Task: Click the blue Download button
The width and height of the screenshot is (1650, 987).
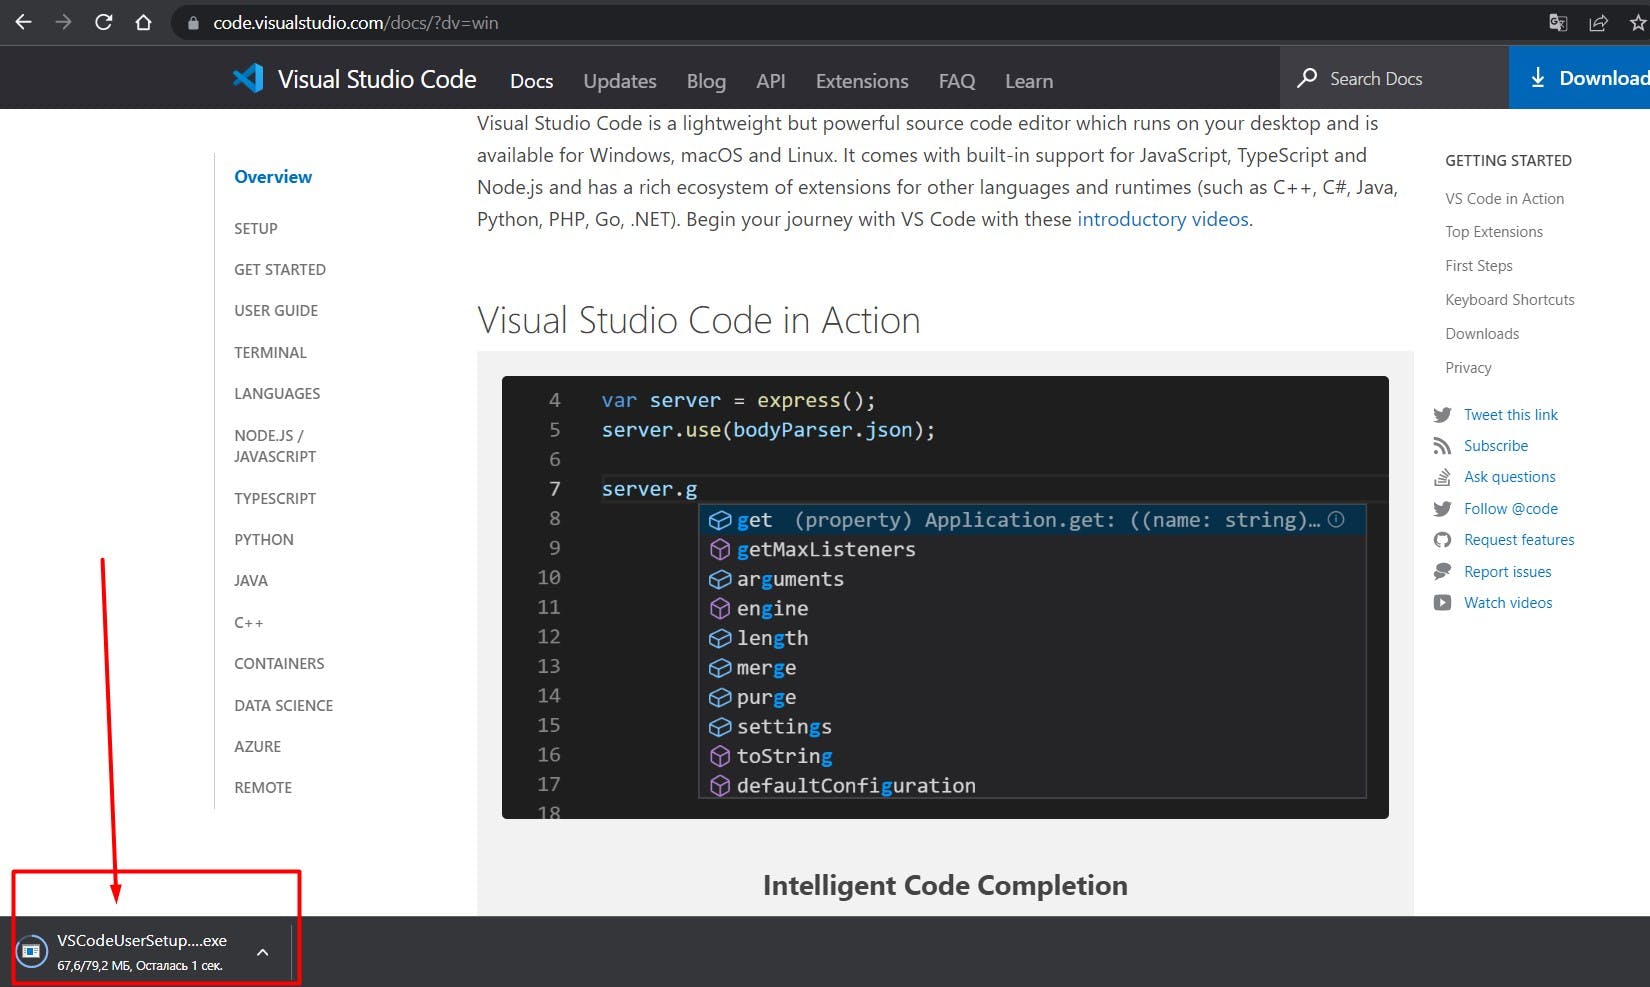Action: (x=1579, y=78)
